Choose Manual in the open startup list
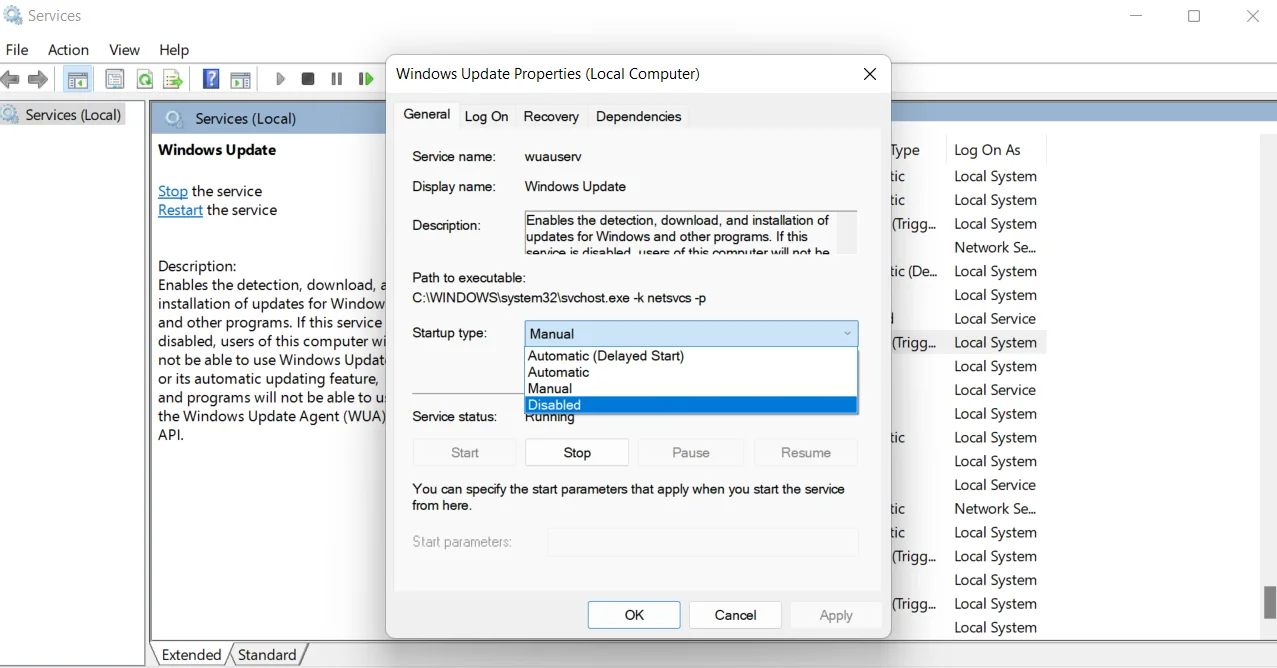Image resolution: width=1277 pixels, height=668 pixels. click(x=691, y=388)
